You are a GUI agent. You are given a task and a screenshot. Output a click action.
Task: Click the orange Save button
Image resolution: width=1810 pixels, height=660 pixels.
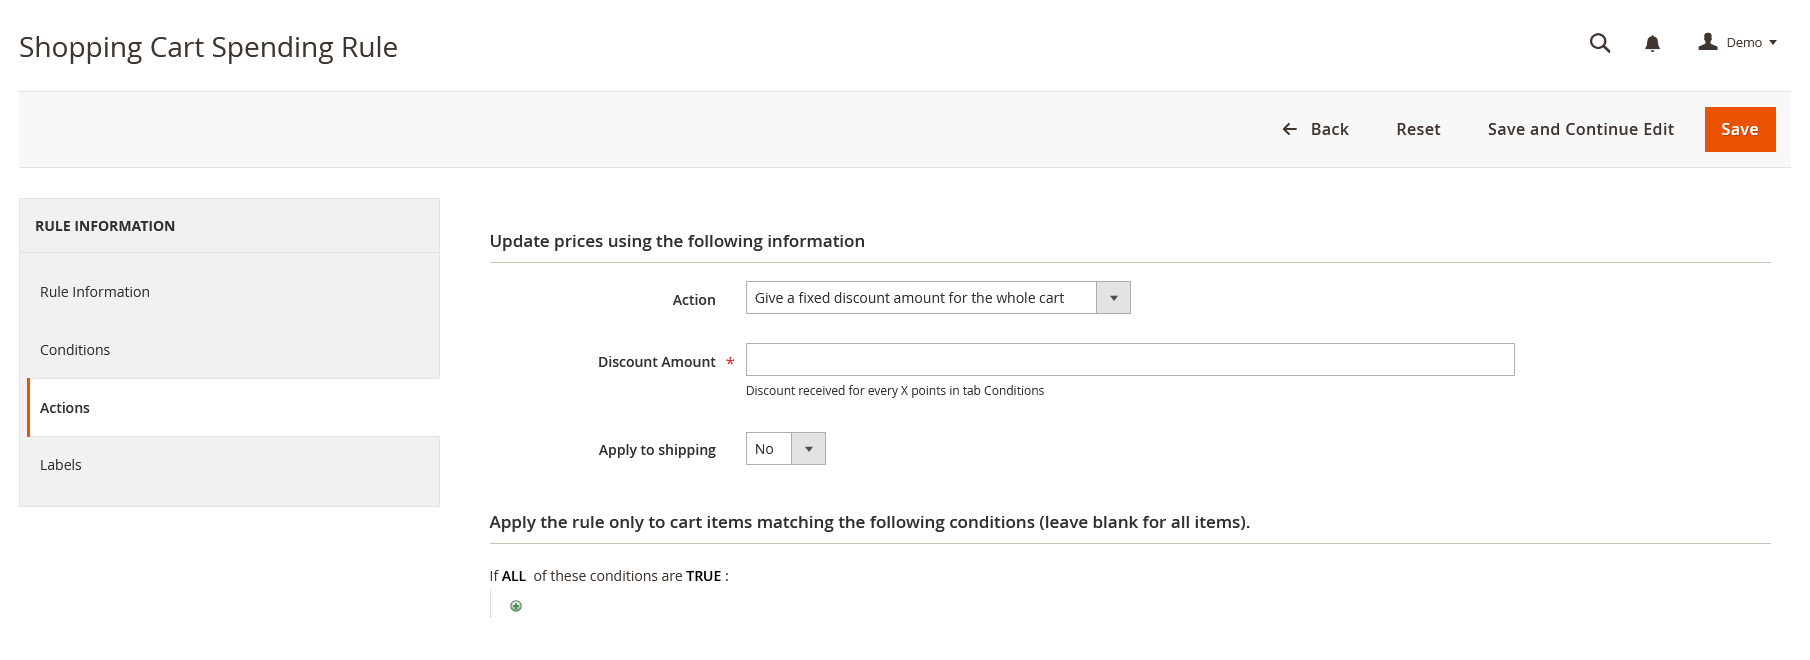(x=1739, y=129)
